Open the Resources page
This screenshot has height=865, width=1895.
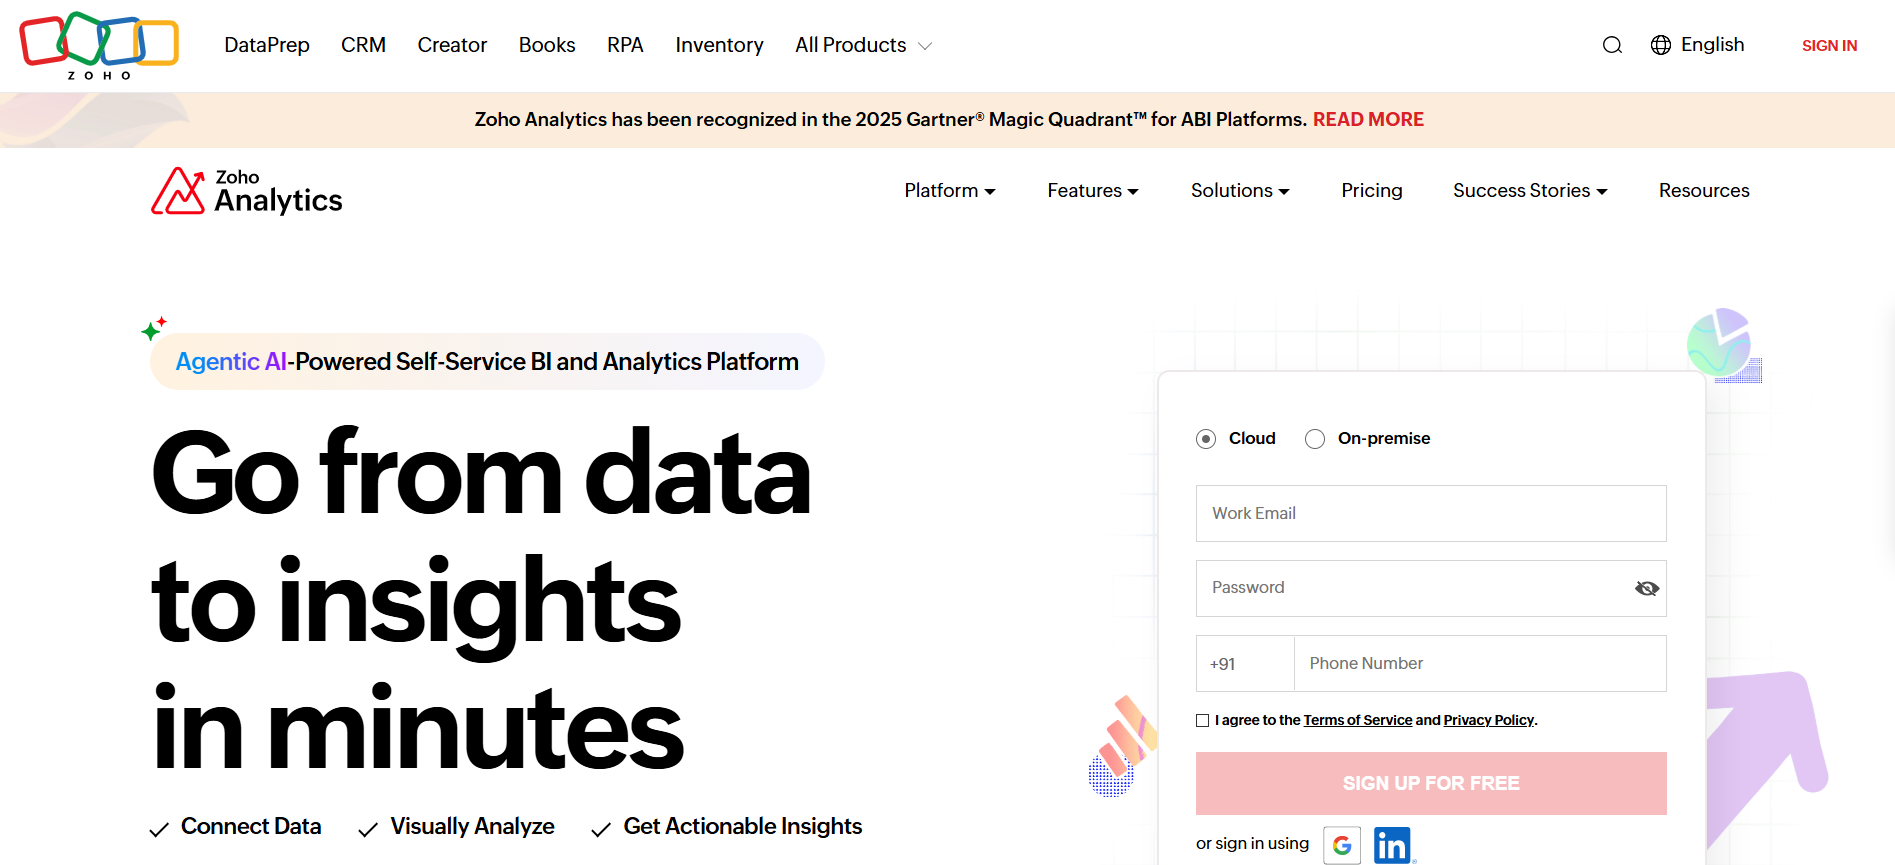pos(1704,190)
